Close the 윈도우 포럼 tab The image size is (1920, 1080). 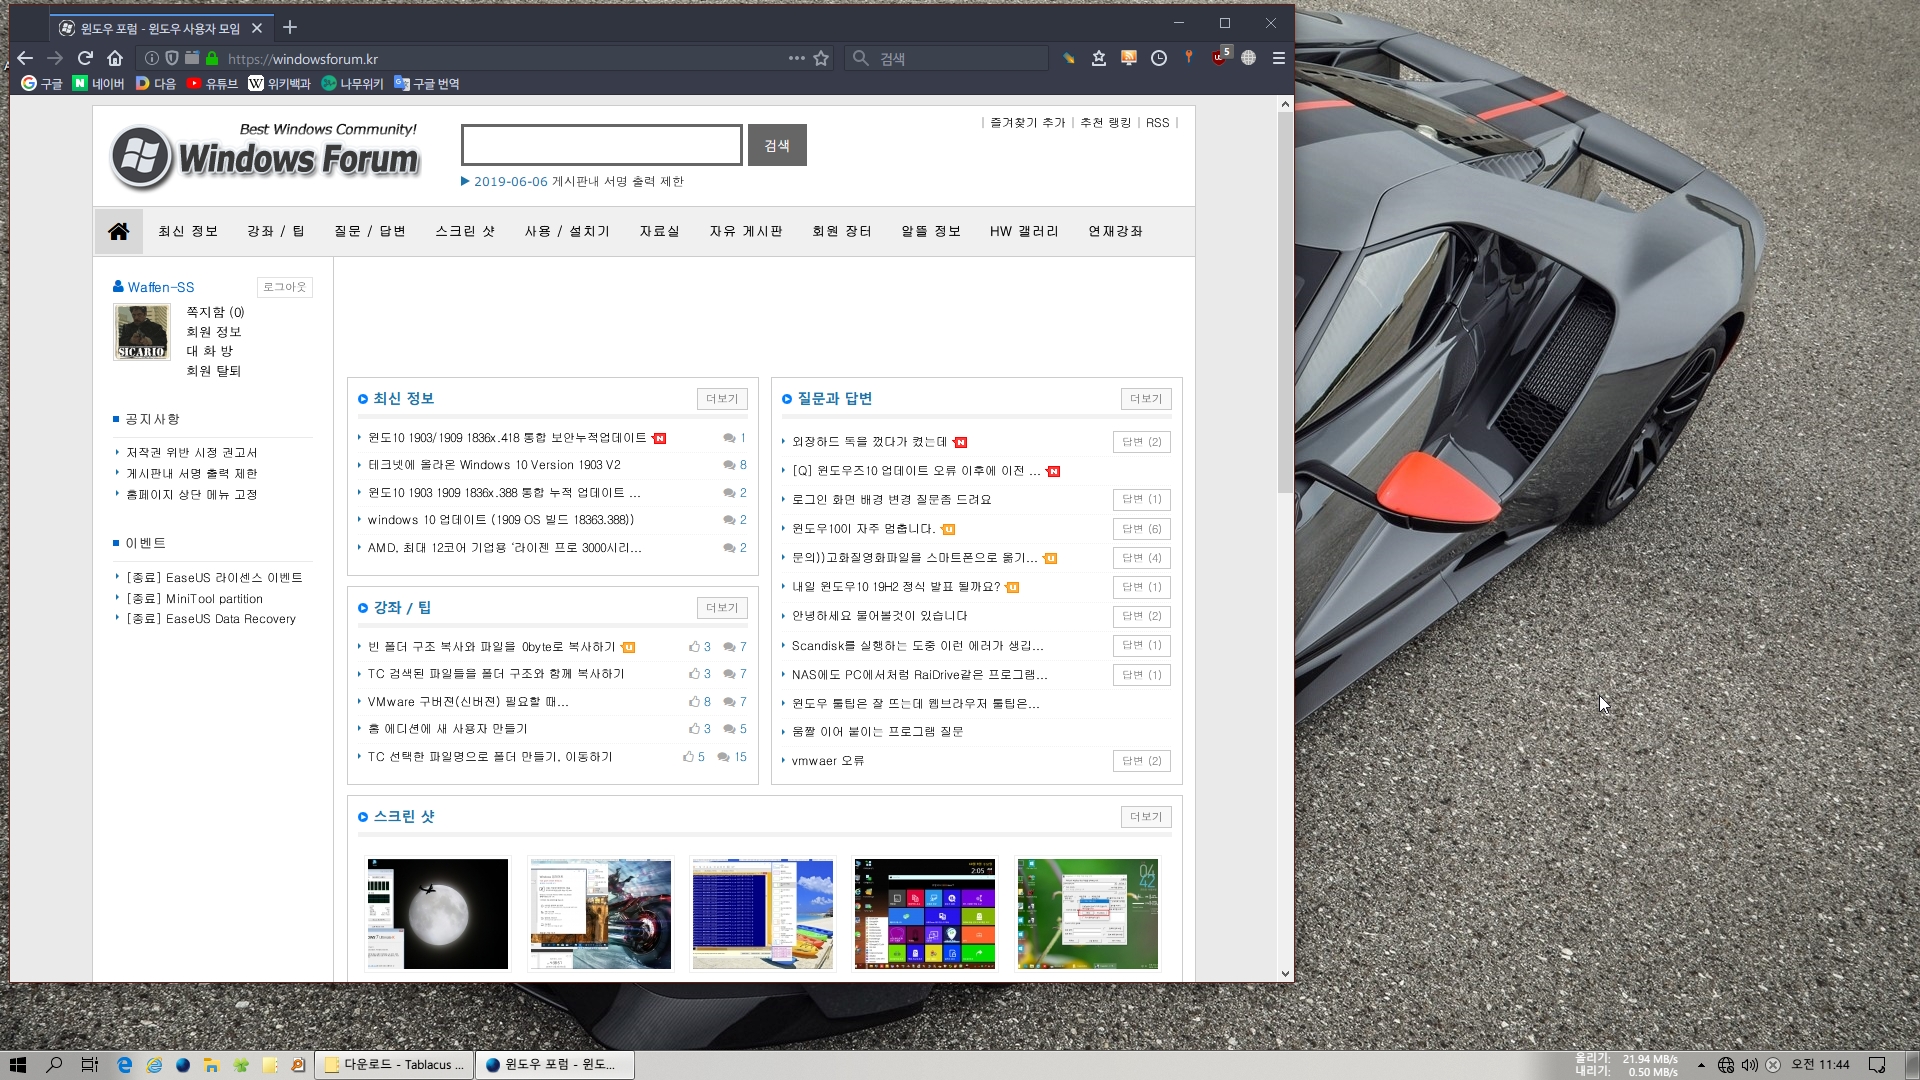[x=257, y=28]
